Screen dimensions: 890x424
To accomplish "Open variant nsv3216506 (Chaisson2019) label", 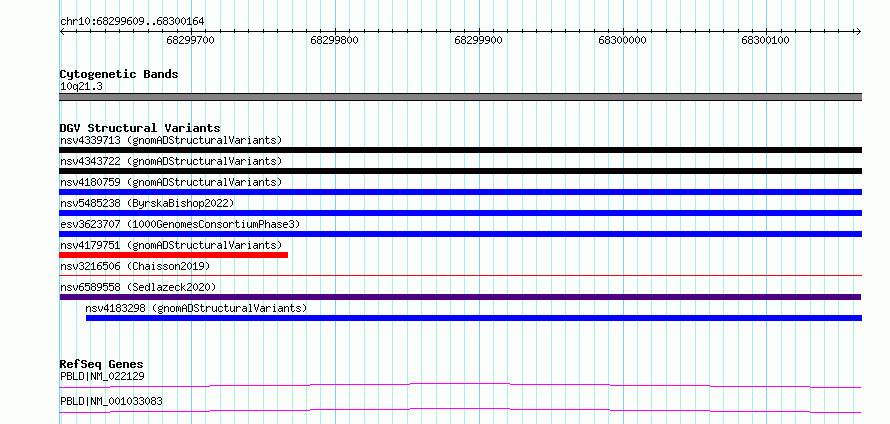I will pos(135,266).
